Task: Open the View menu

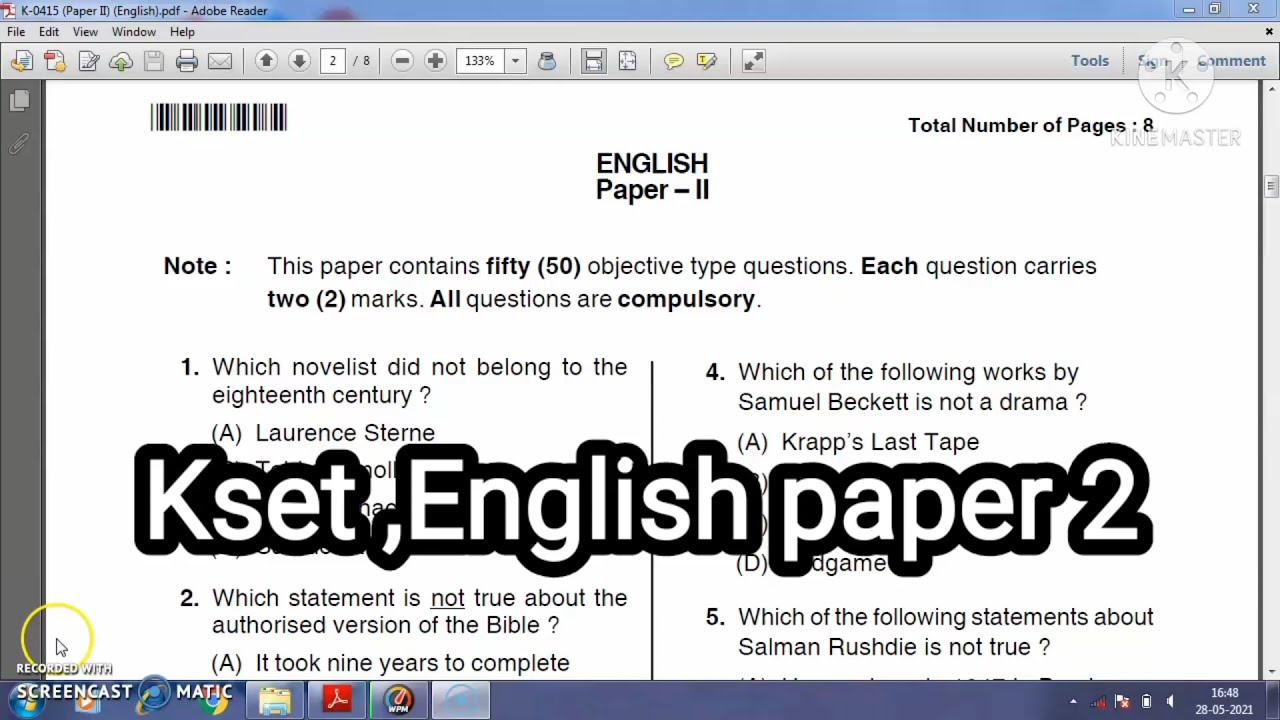Action: click(85, 32)
